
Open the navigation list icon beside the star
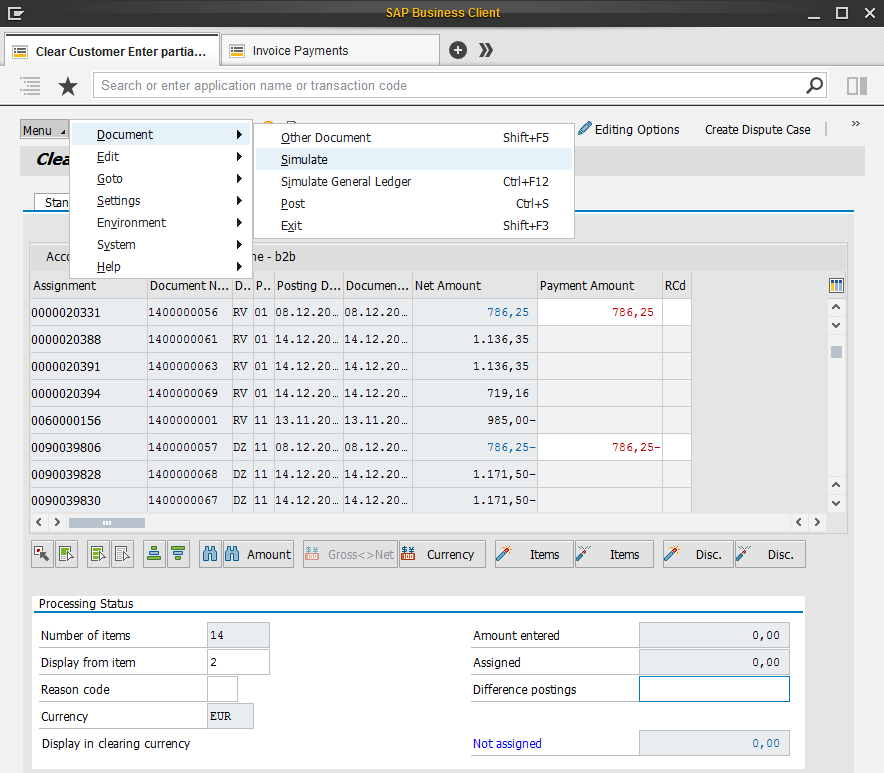click(30, 86)
